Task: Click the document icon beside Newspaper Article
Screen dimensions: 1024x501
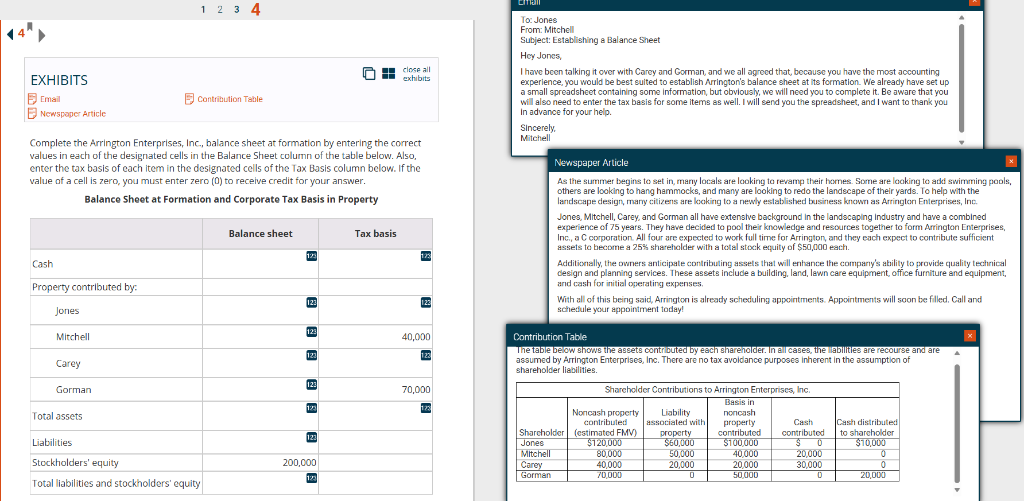Action: click(31, 113)
